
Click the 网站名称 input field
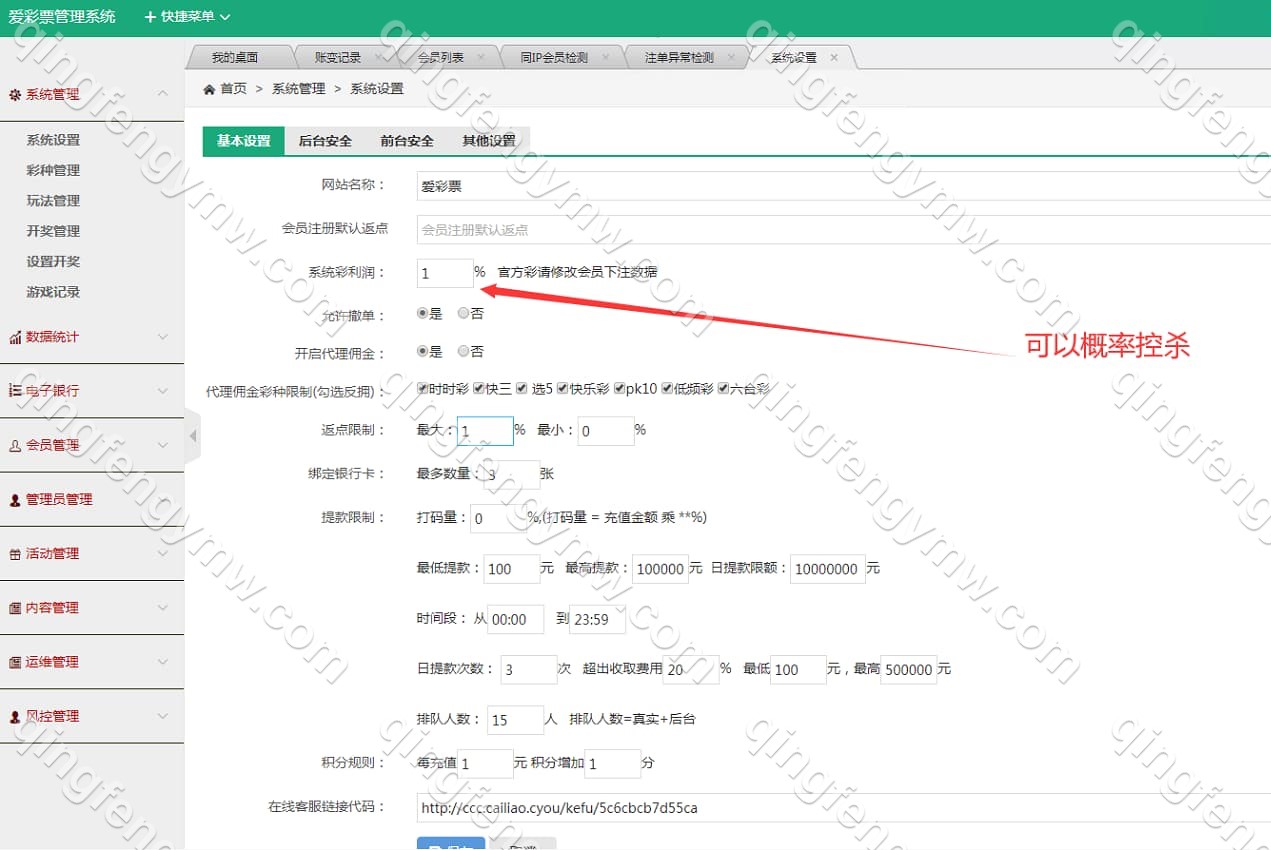click(840, 186)
